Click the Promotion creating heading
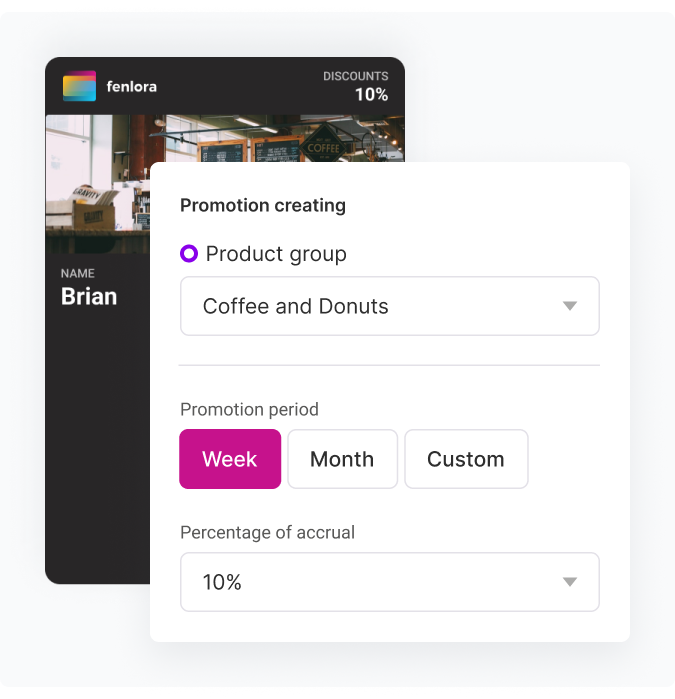The height and width of the screenshot is (699, 675). [263, 205]
